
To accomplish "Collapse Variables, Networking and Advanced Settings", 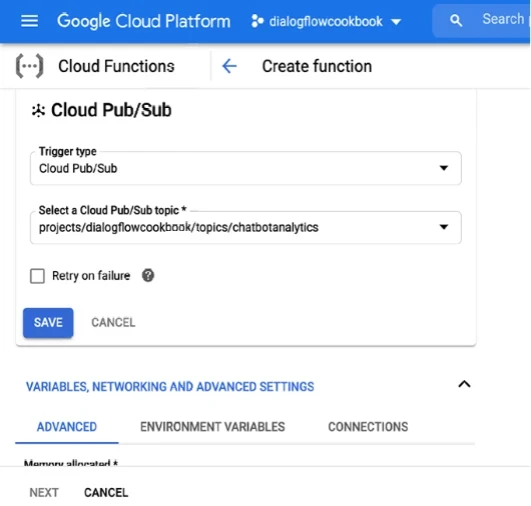I will click(464, 384).
